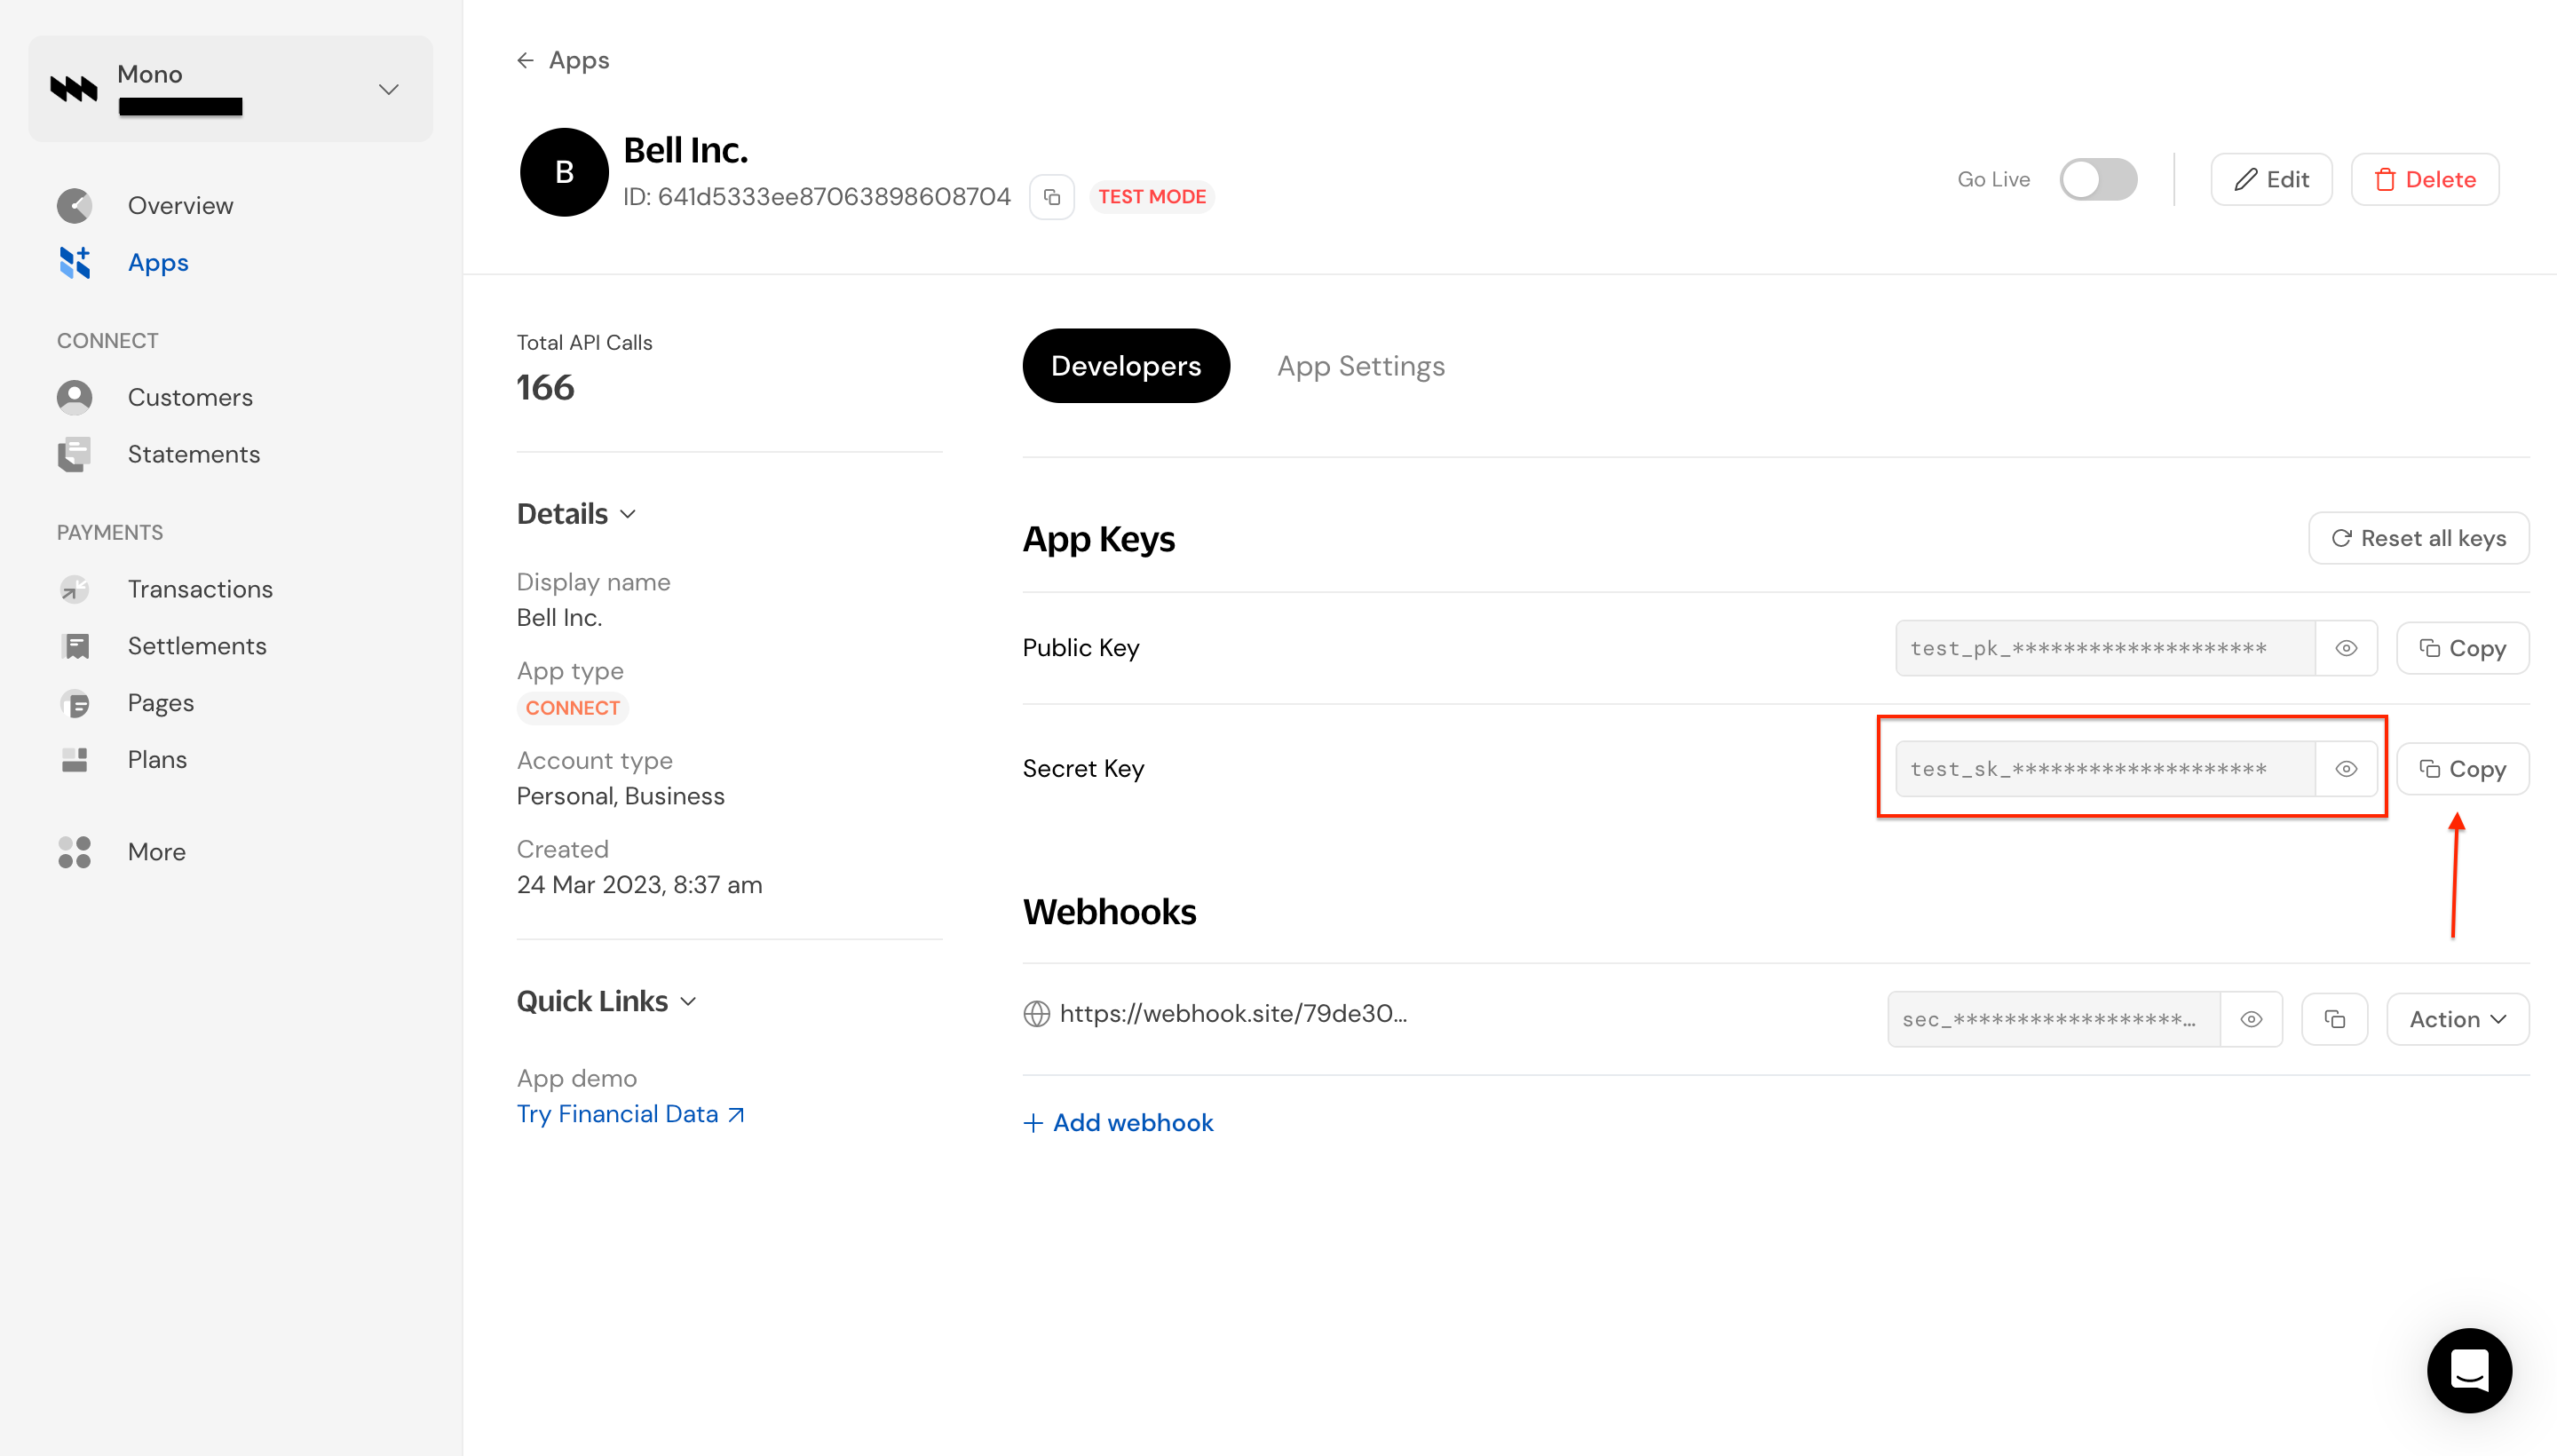2557x1456 pixels.
Task: Collapse the Details section
Action: pyautogui.click(x=576, y=514)
